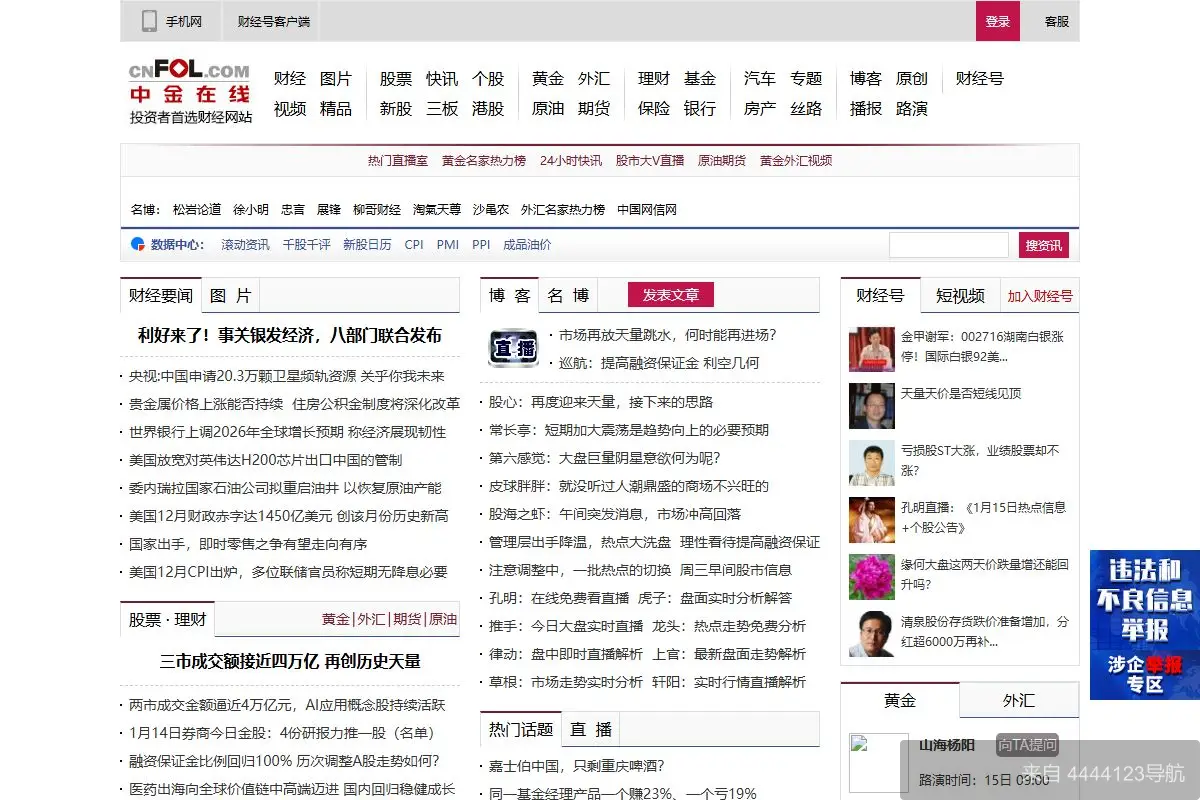Click the 登录 login button
This screenshot has height=800, width=1200.
coord(998,21)
